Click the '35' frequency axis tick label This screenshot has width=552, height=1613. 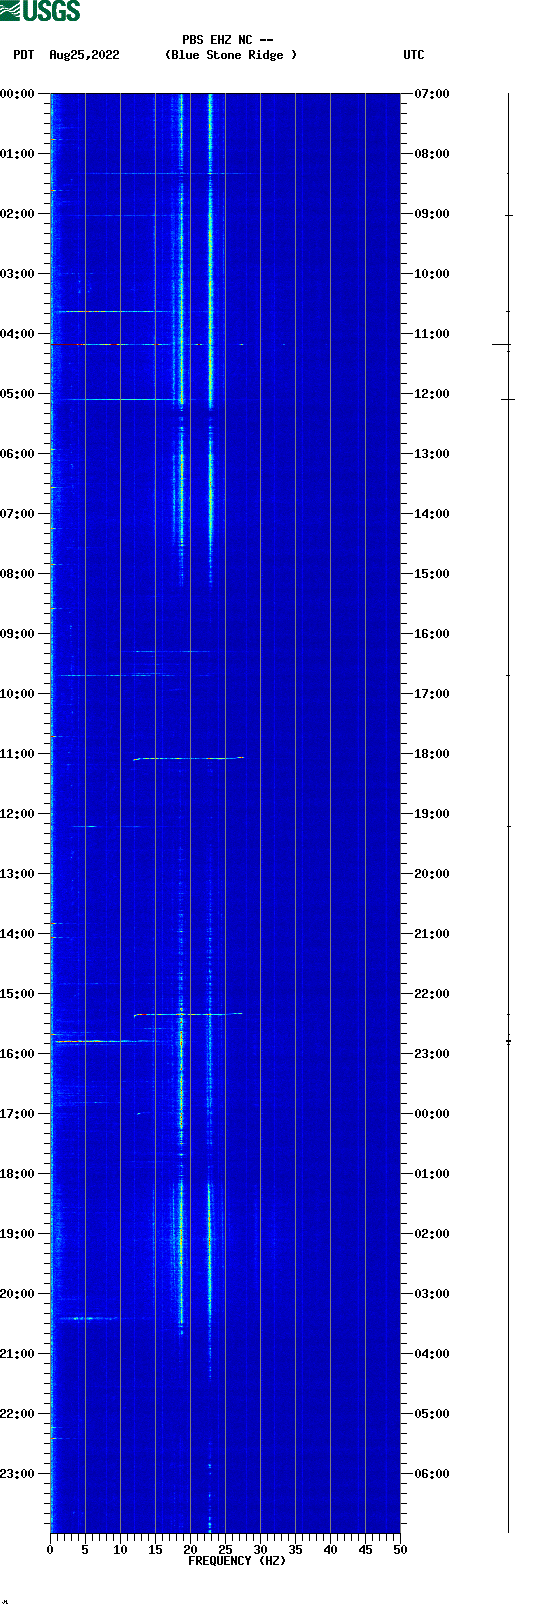(295, 1550)
